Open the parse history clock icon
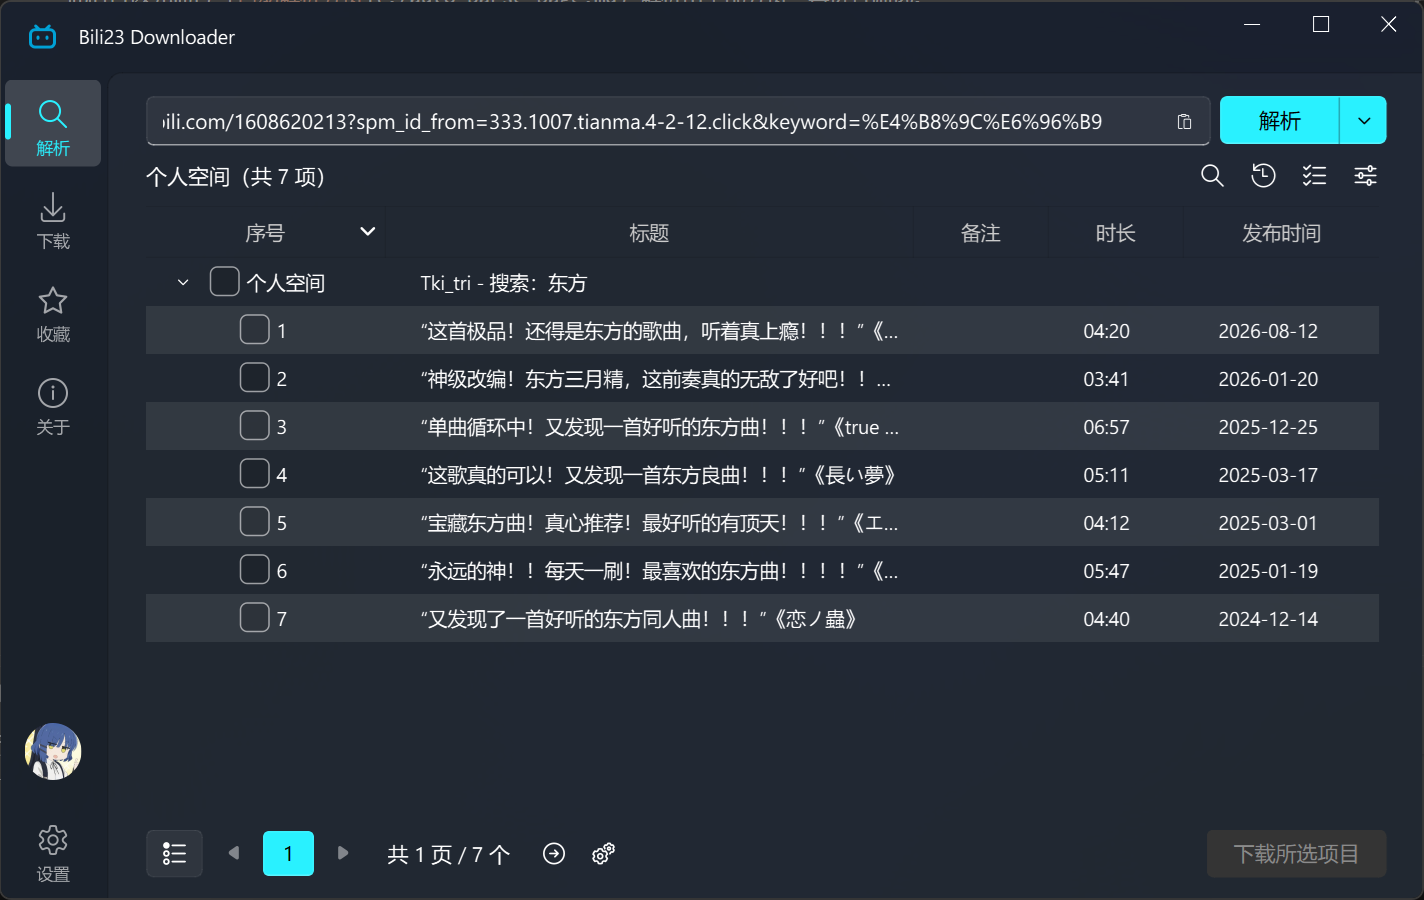 1263,176
